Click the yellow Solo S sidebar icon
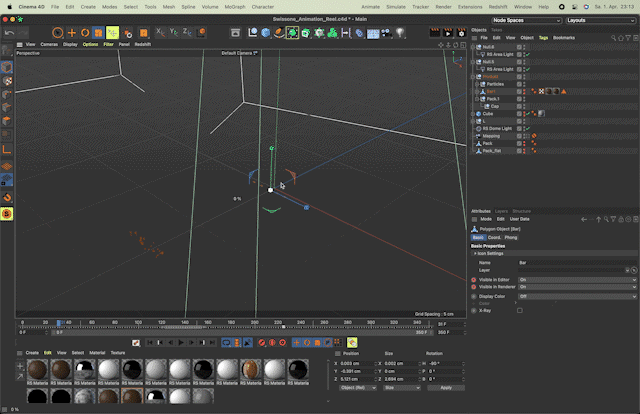The width and height of the screenshot is (640, 414). point(7,214)
